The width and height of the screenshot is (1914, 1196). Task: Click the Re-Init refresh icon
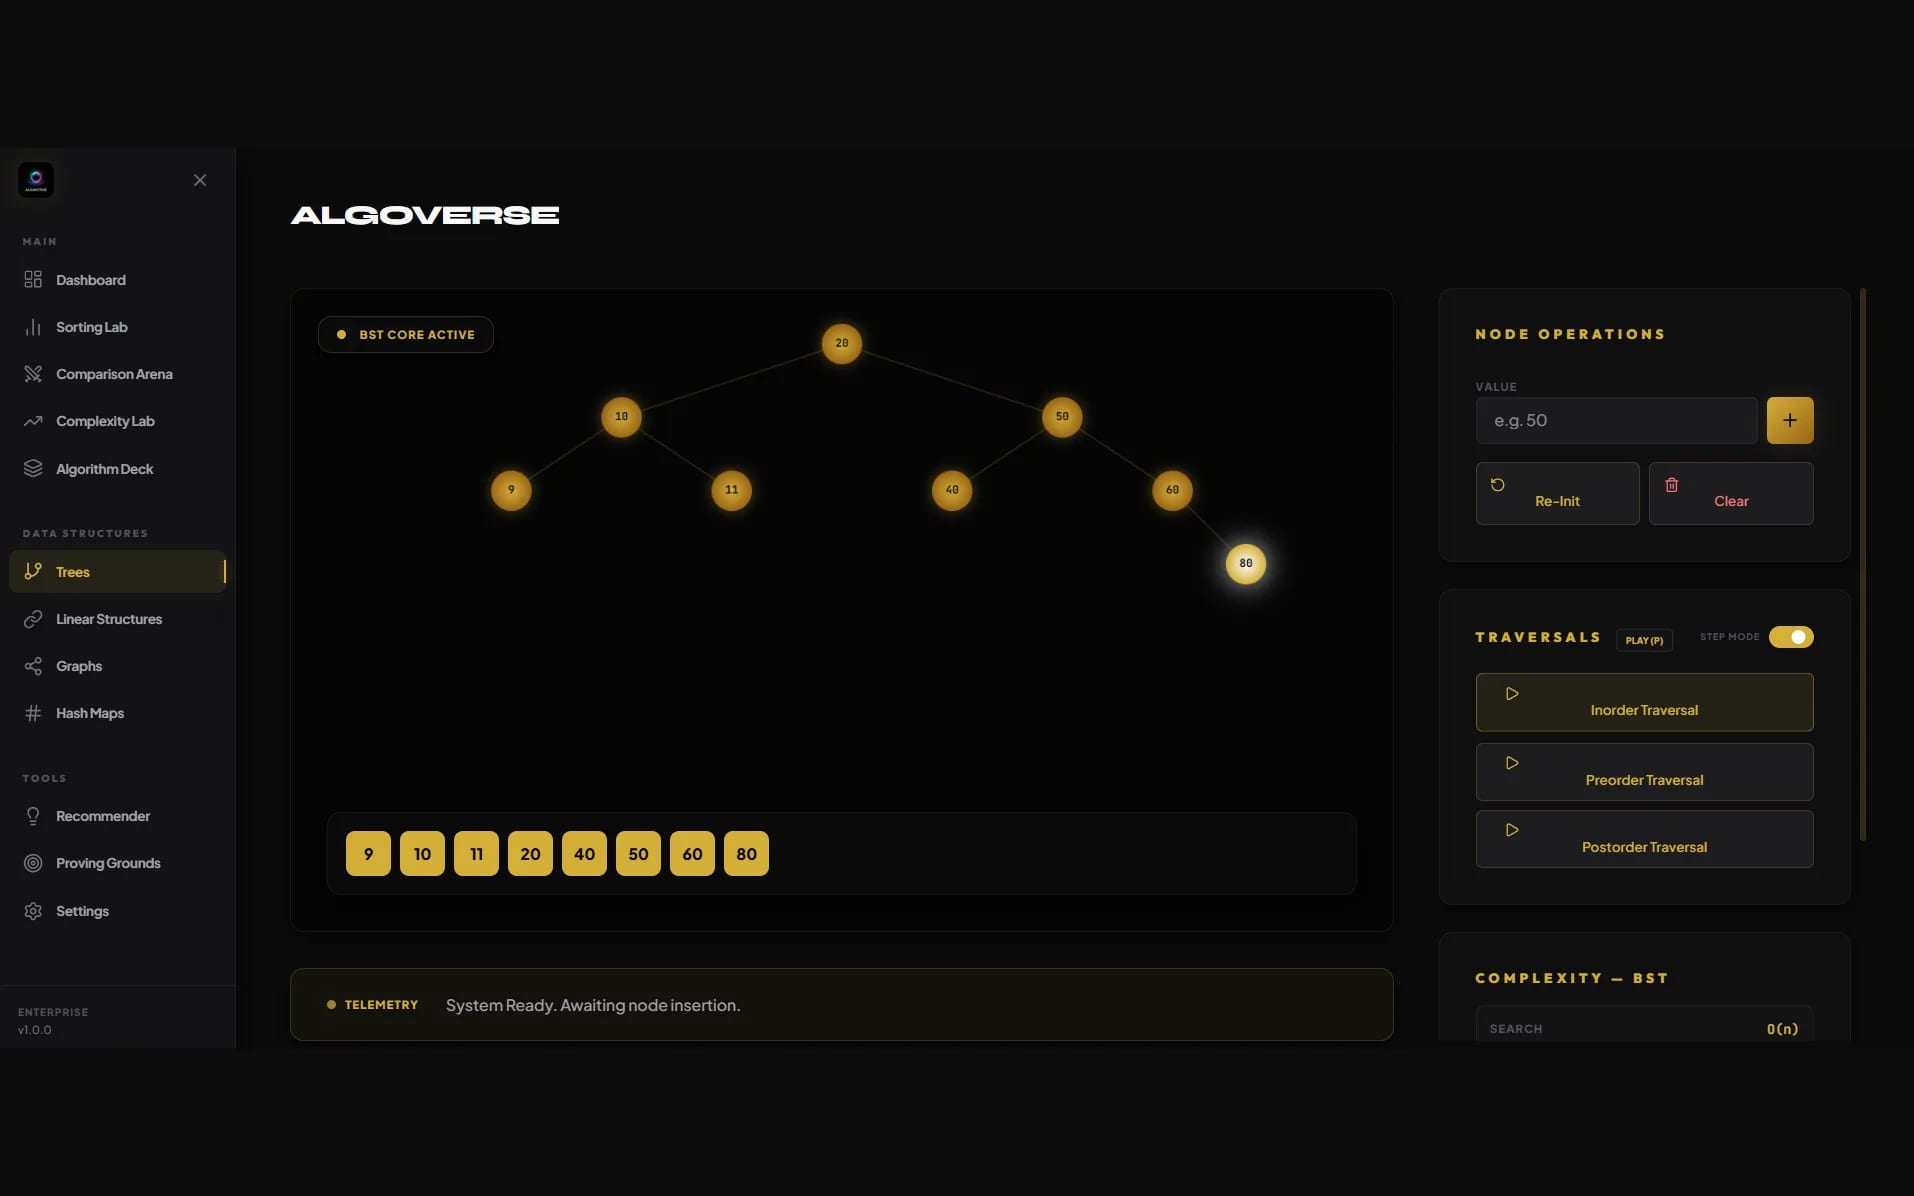pyautogui.click(x=1498, y=485)
